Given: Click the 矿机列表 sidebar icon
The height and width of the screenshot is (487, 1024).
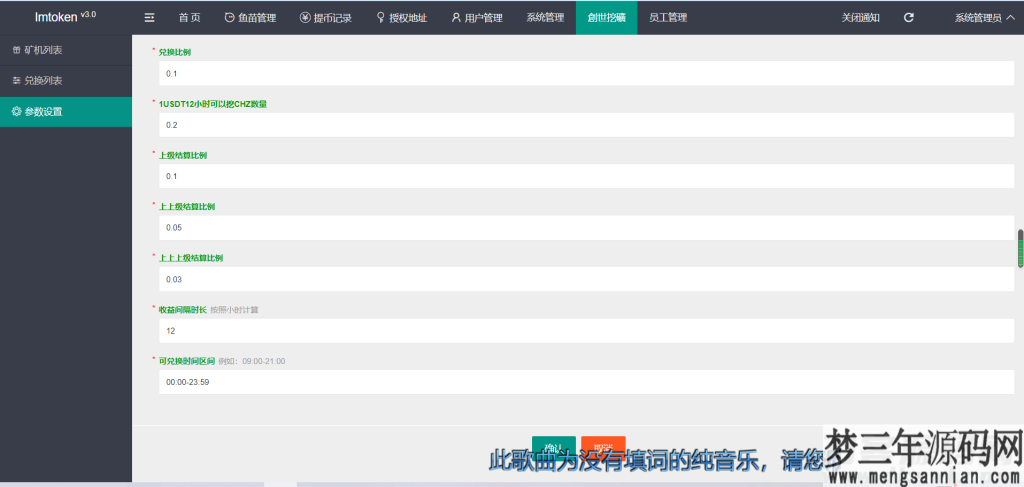Looking at the screenshot, I should point(17,50).
